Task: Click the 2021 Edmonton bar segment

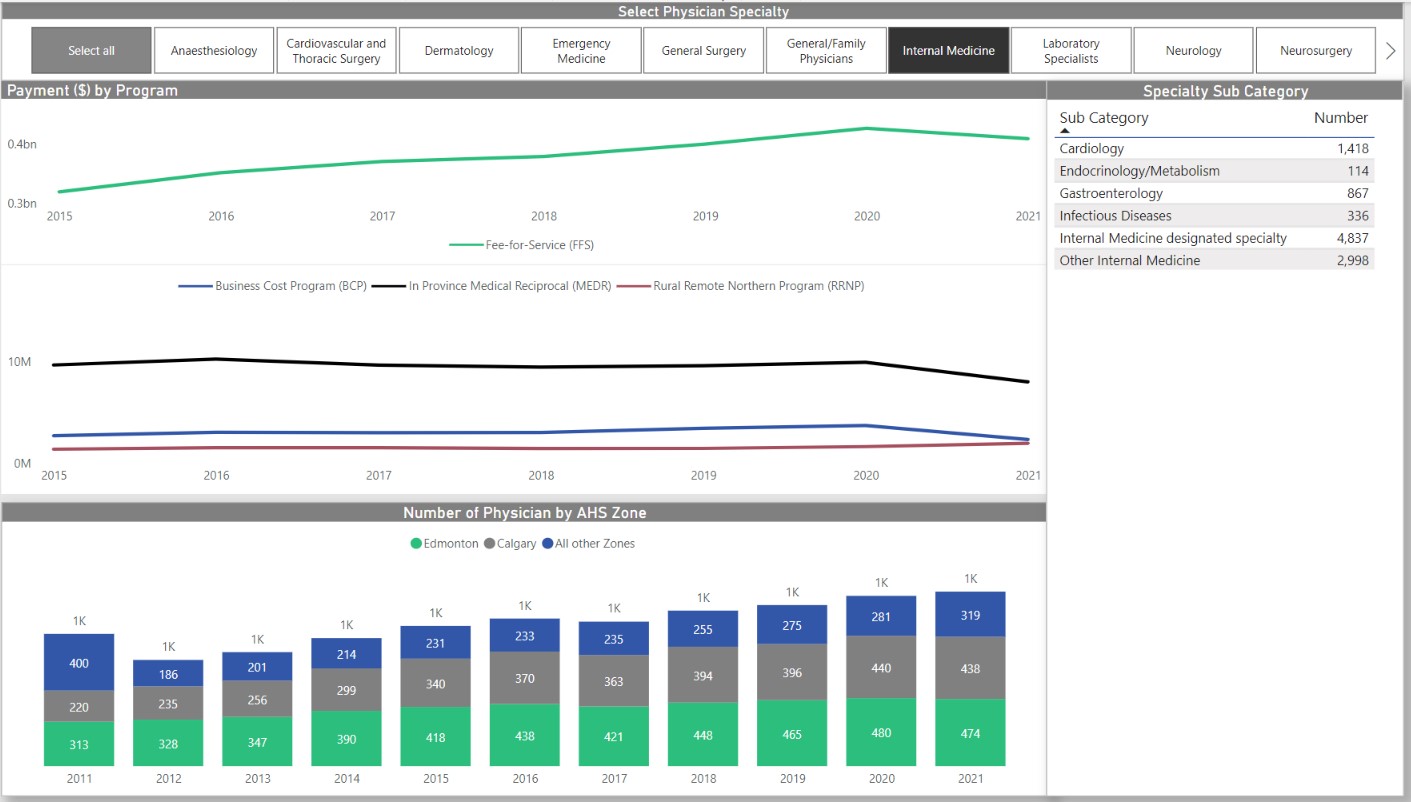Action: pos(969,734)
